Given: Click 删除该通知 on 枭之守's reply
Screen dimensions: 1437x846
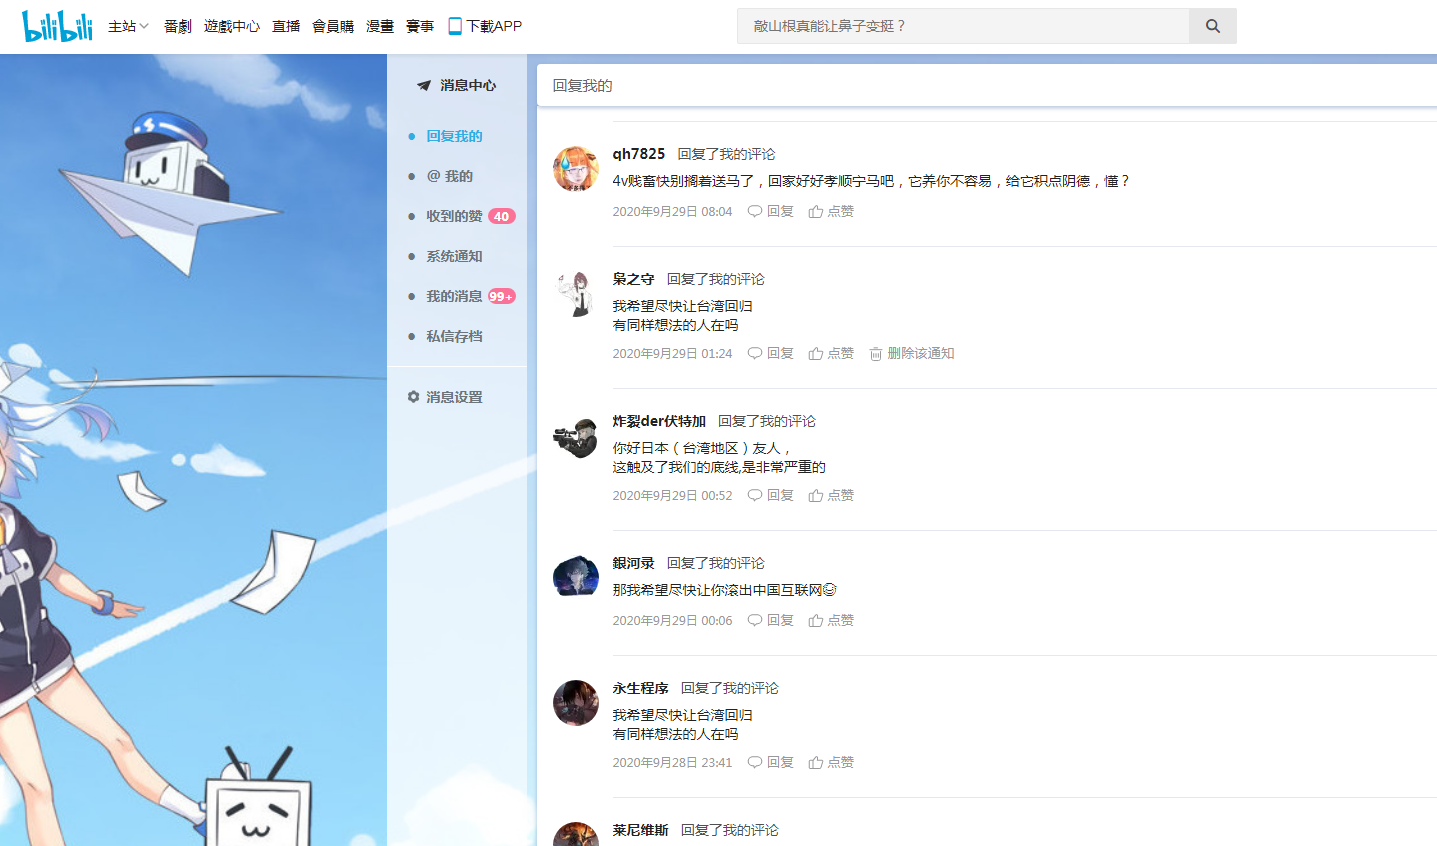Looking at the screenshot, I should pos(921,353).
